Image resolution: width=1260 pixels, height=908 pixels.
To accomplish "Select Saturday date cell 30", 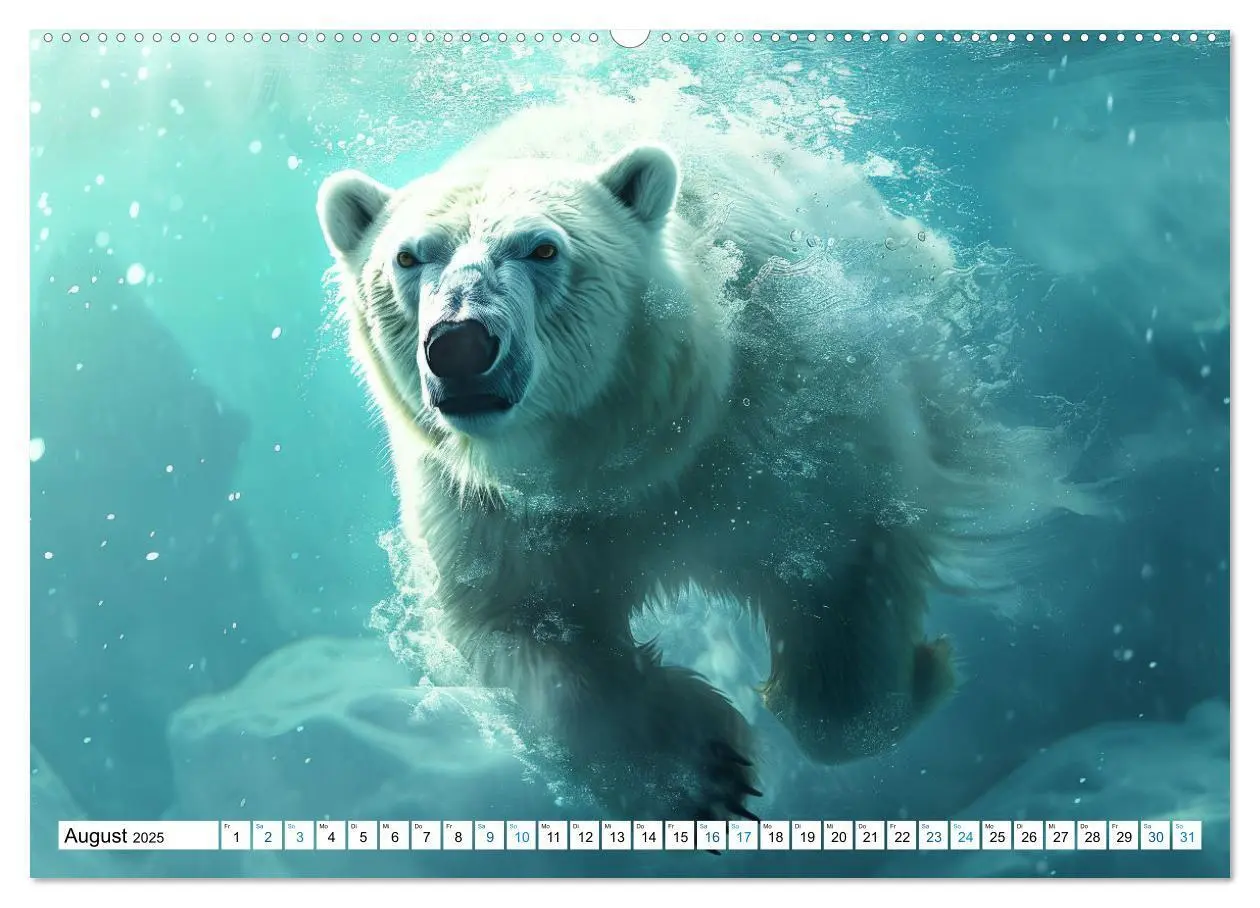I will pyautogui.click(x=1156, y=836).
